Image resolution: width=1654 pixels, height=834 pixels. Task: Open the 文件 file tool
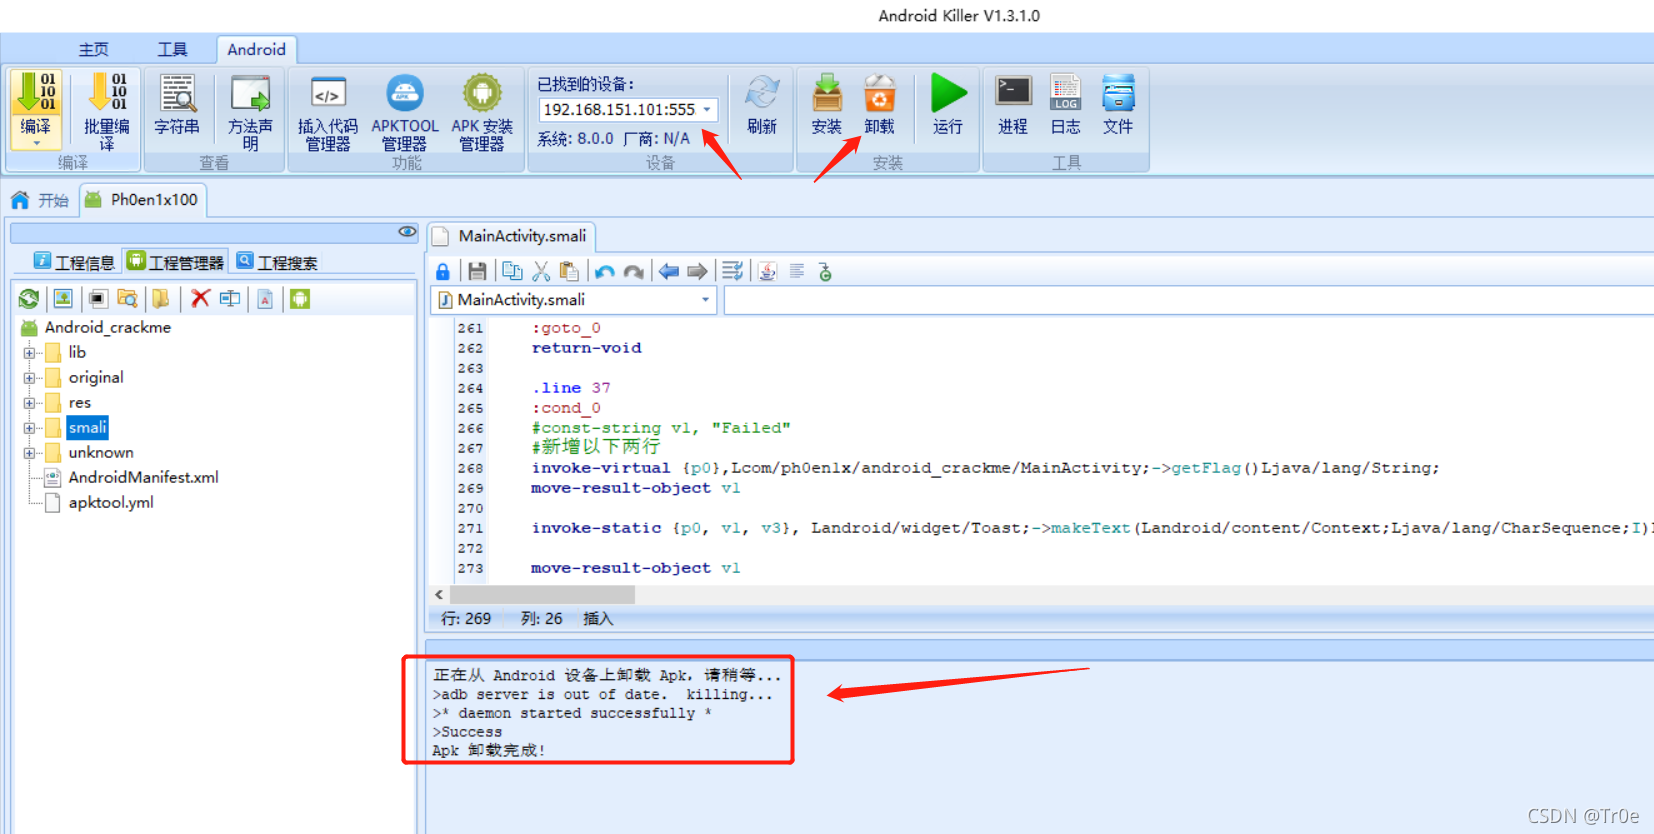click(1118, 104)
